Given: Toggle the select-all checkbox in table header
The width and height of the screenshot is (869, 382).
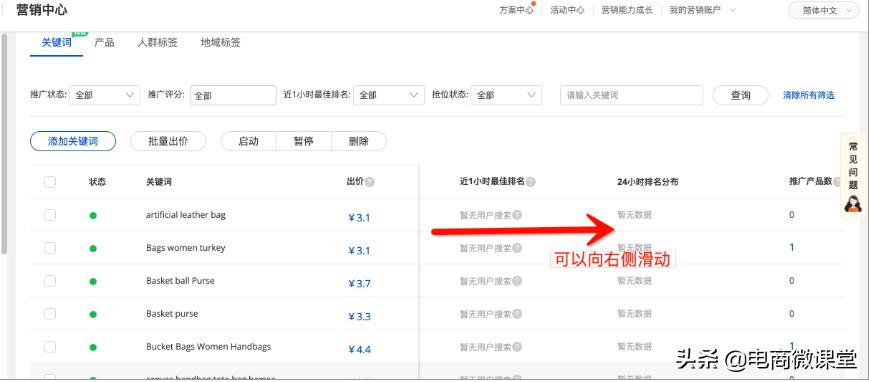Looking at the screenshot, I should [x=50, y=182].
